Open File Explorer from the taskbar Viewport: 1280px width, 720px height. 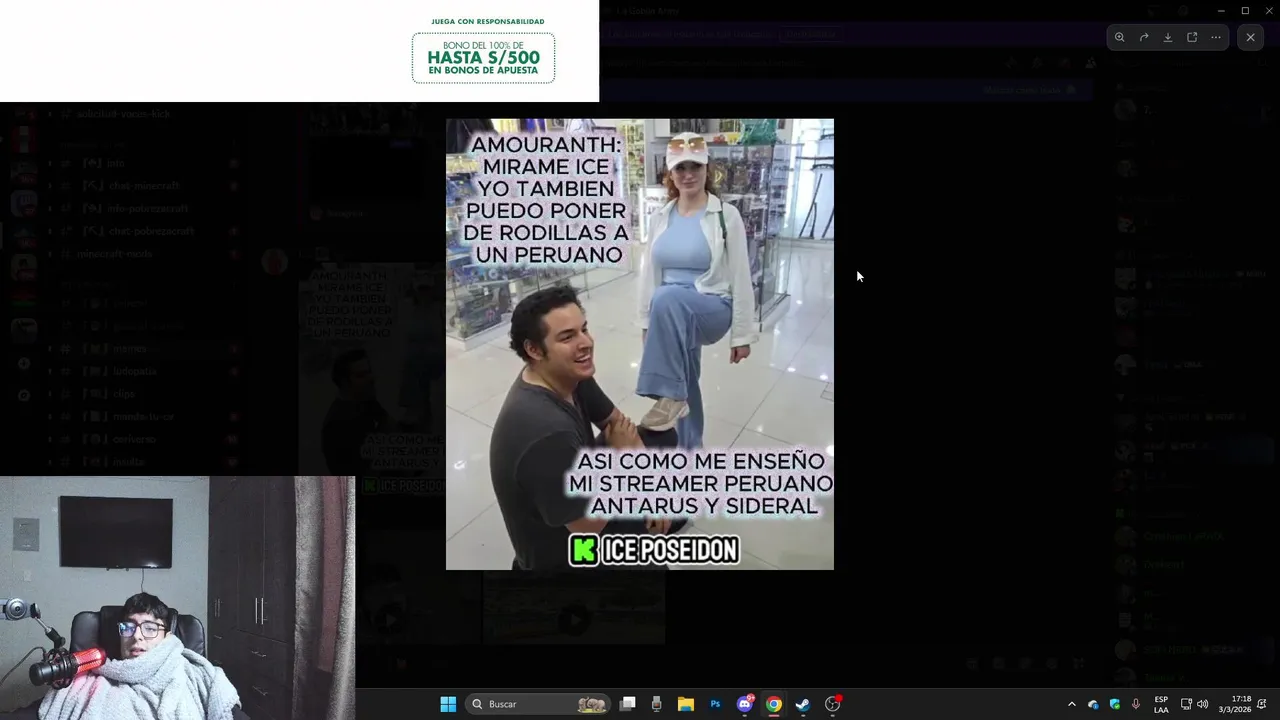[x=686, y=704]
